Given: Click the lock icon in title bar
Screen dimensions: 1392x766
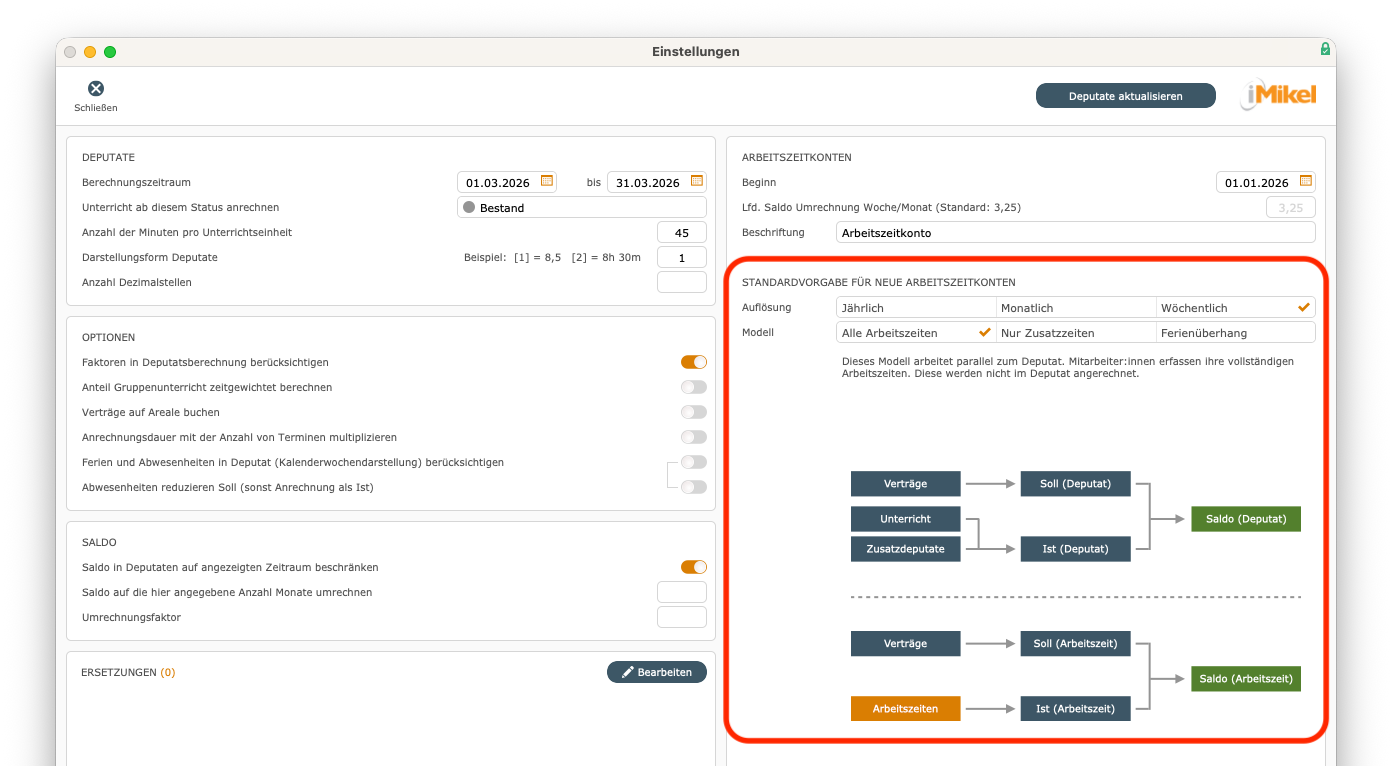Looking at the screenshot, I should coord(1325,49).
